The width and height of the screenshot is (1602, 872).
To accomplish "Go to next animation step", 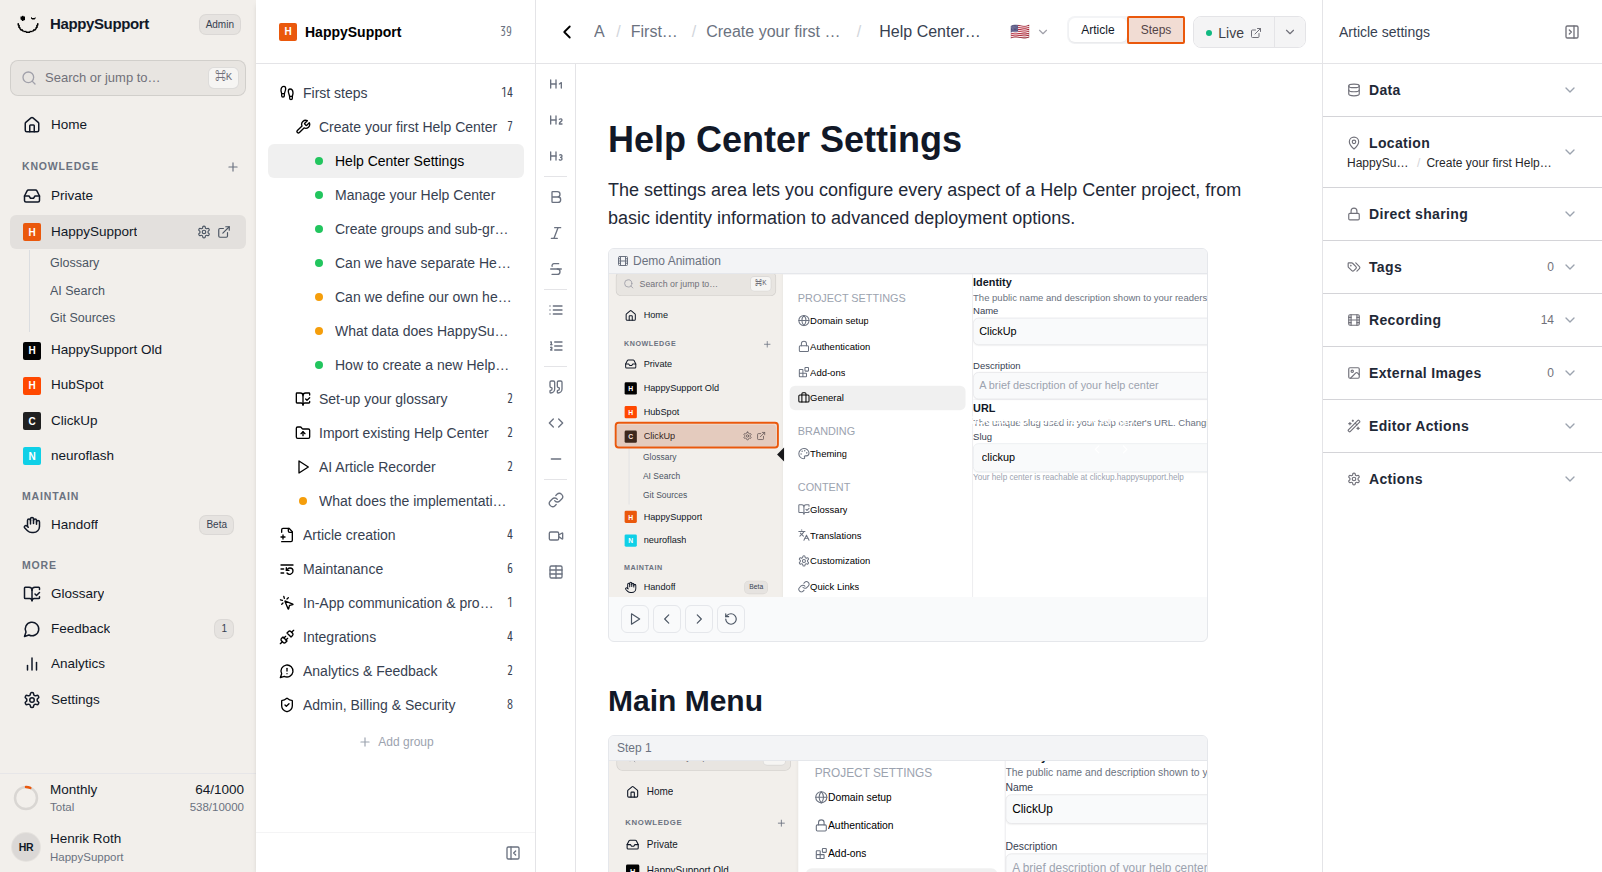I will click(699, 619).
